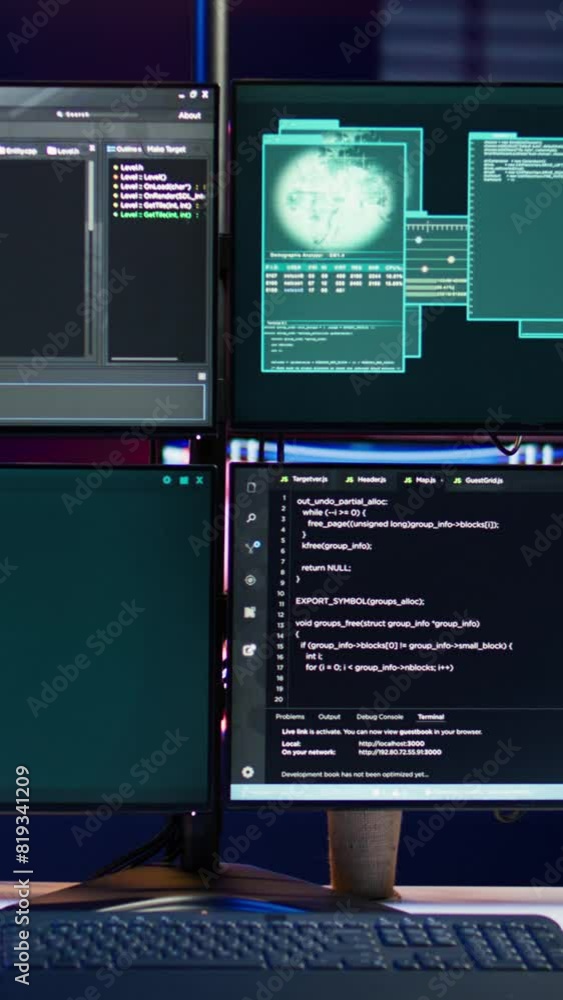The height and width of the screenshot is (1000, 563).
Task: Close the Level.h editor tab with X
Action: (x=92, y=149)
